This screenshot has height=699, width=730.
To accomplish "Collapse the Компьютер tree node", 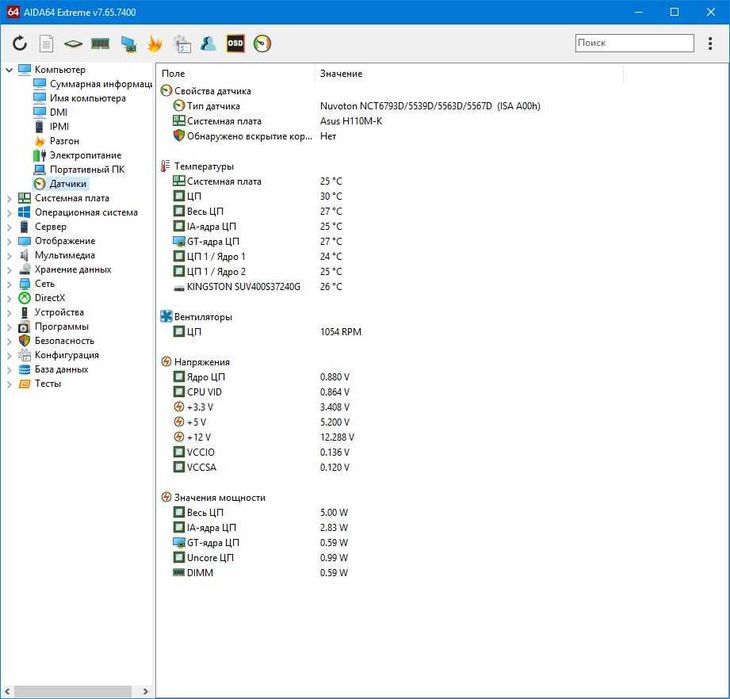I will pyautogui.click(x=9, y=70).
